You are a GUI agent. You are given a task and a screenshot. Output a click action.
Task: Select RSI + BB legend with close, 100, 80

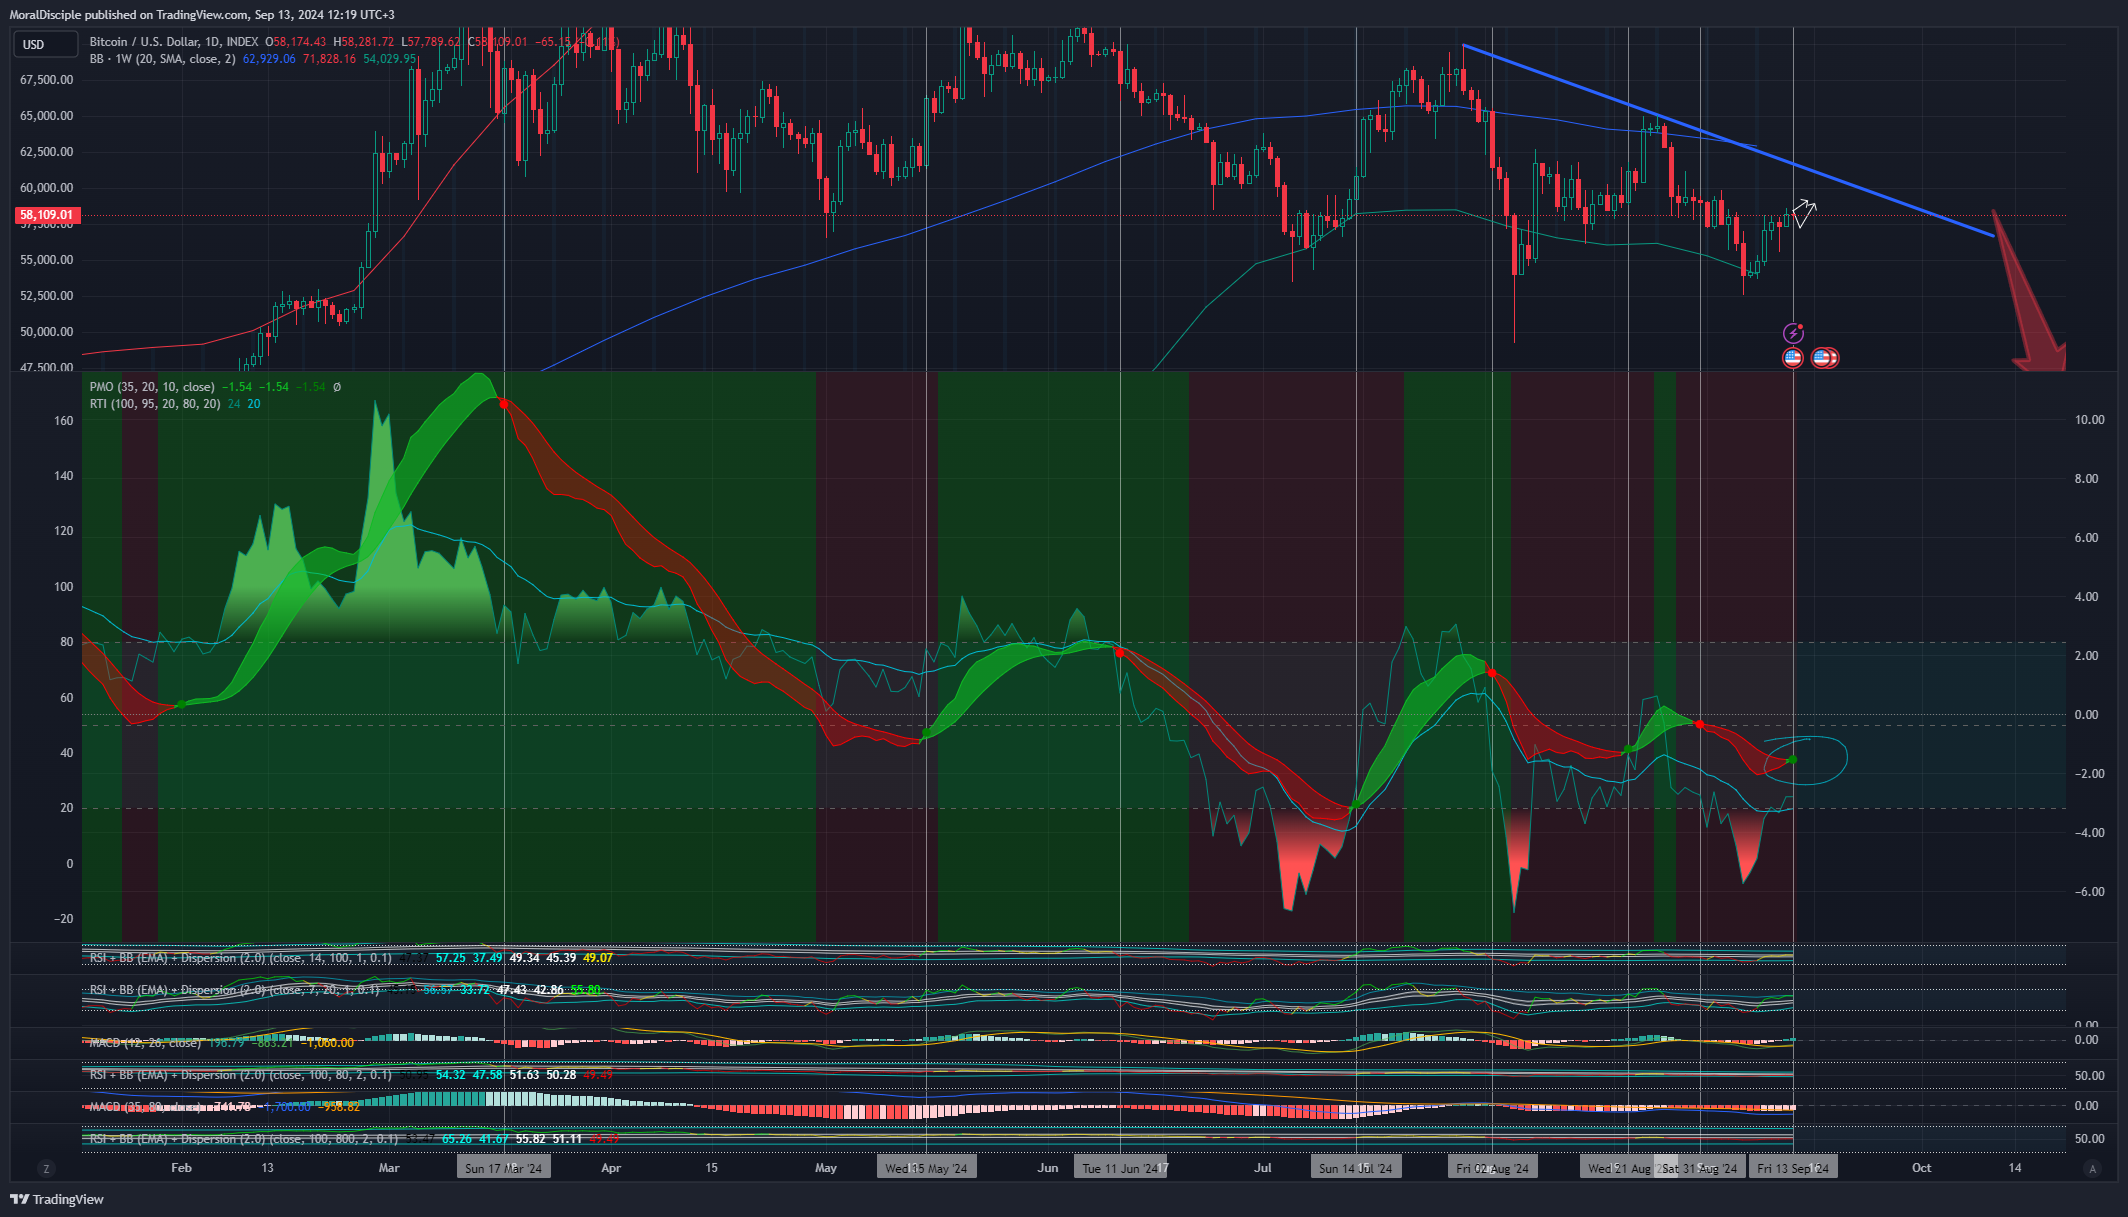click(x=241, y=1075)
